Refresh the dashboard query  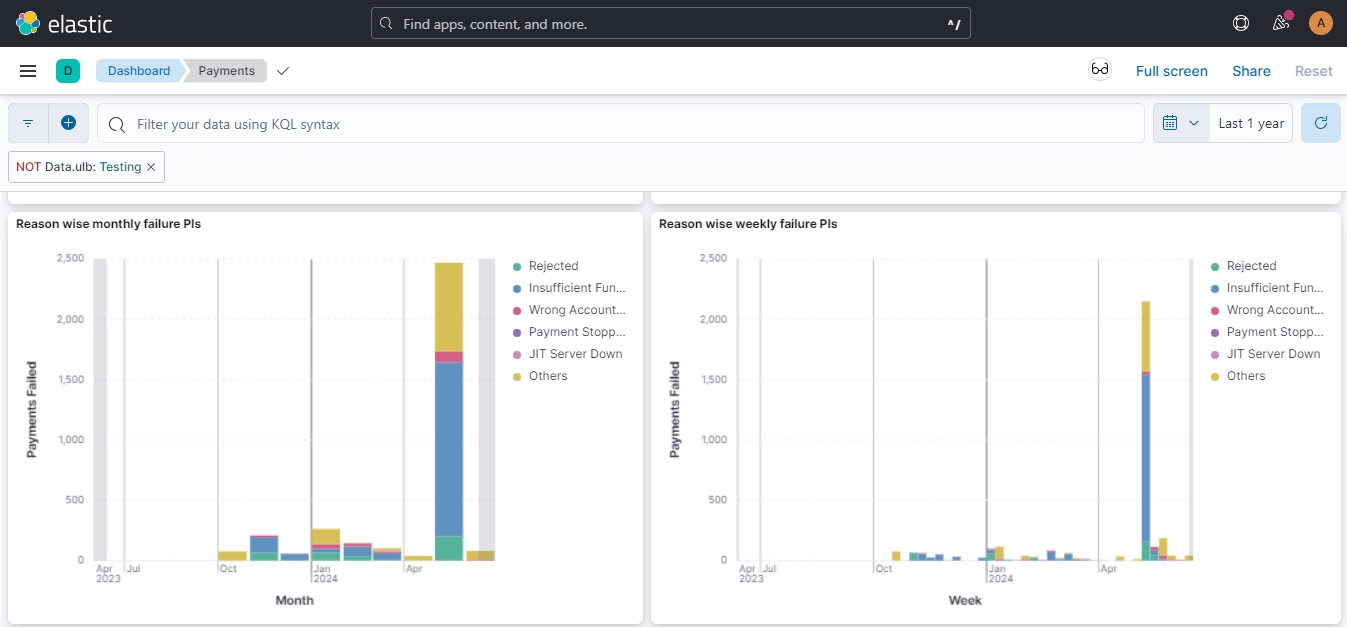tap(1320, 123)
